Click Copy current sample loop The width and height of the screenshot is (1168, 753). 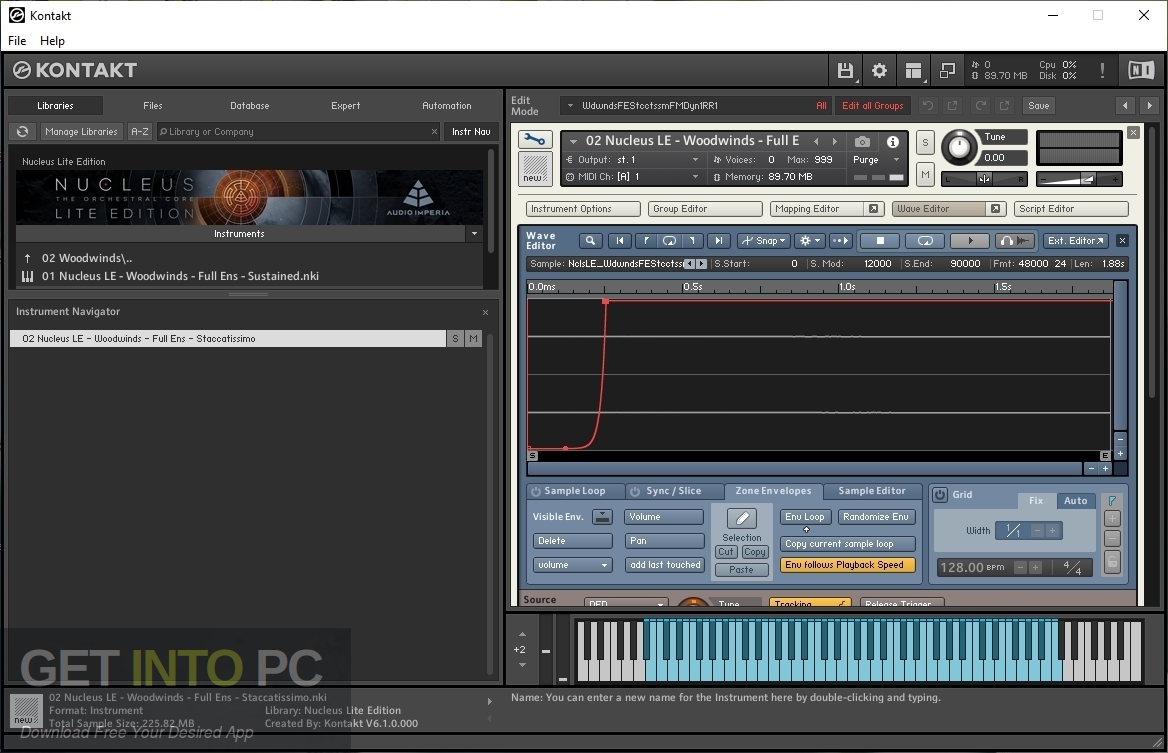point(847,544)
